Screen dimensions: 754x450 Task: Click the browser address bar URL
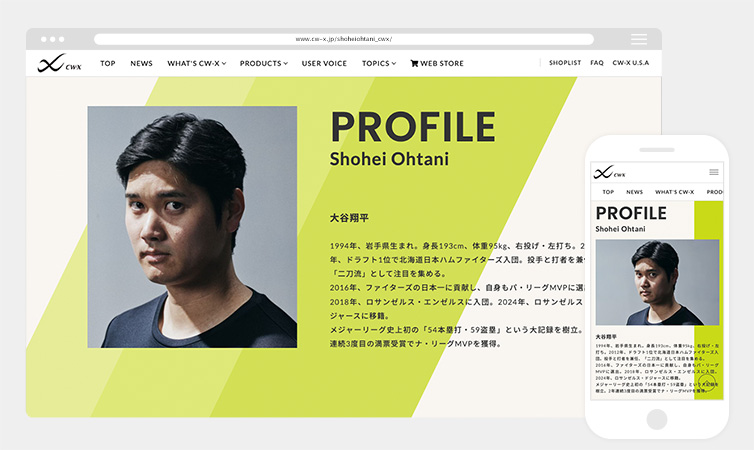tap(344, 39)
